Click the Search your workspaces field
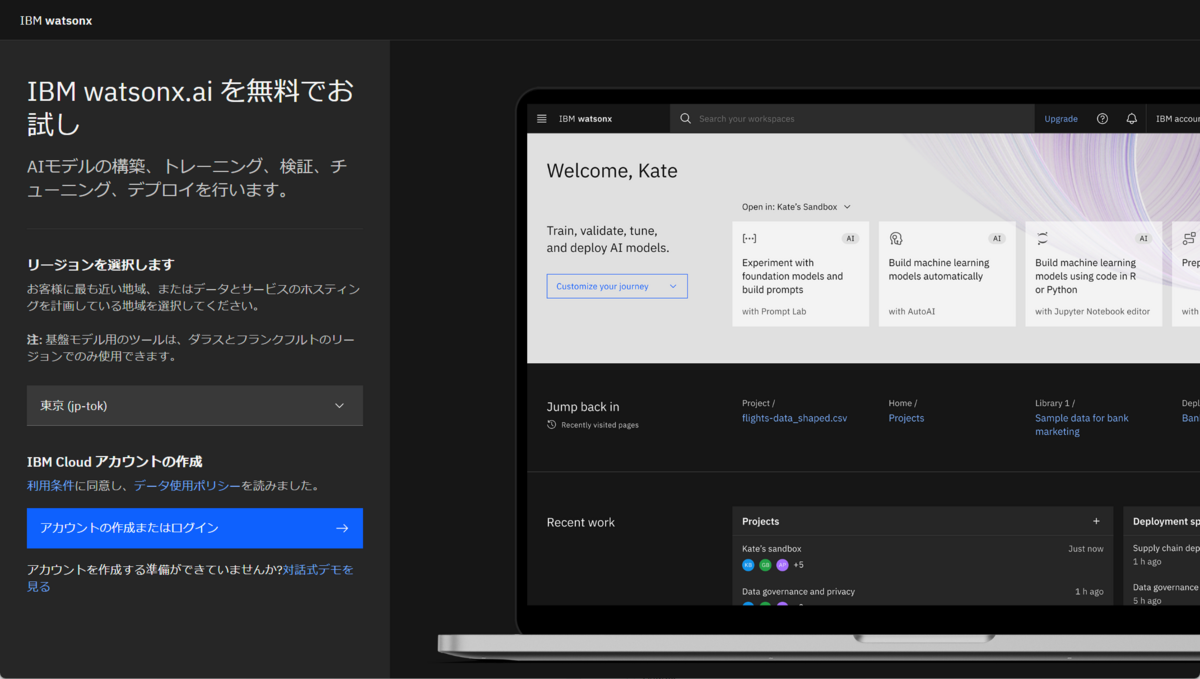1200x679 pixels. click(x=852, y=118)
